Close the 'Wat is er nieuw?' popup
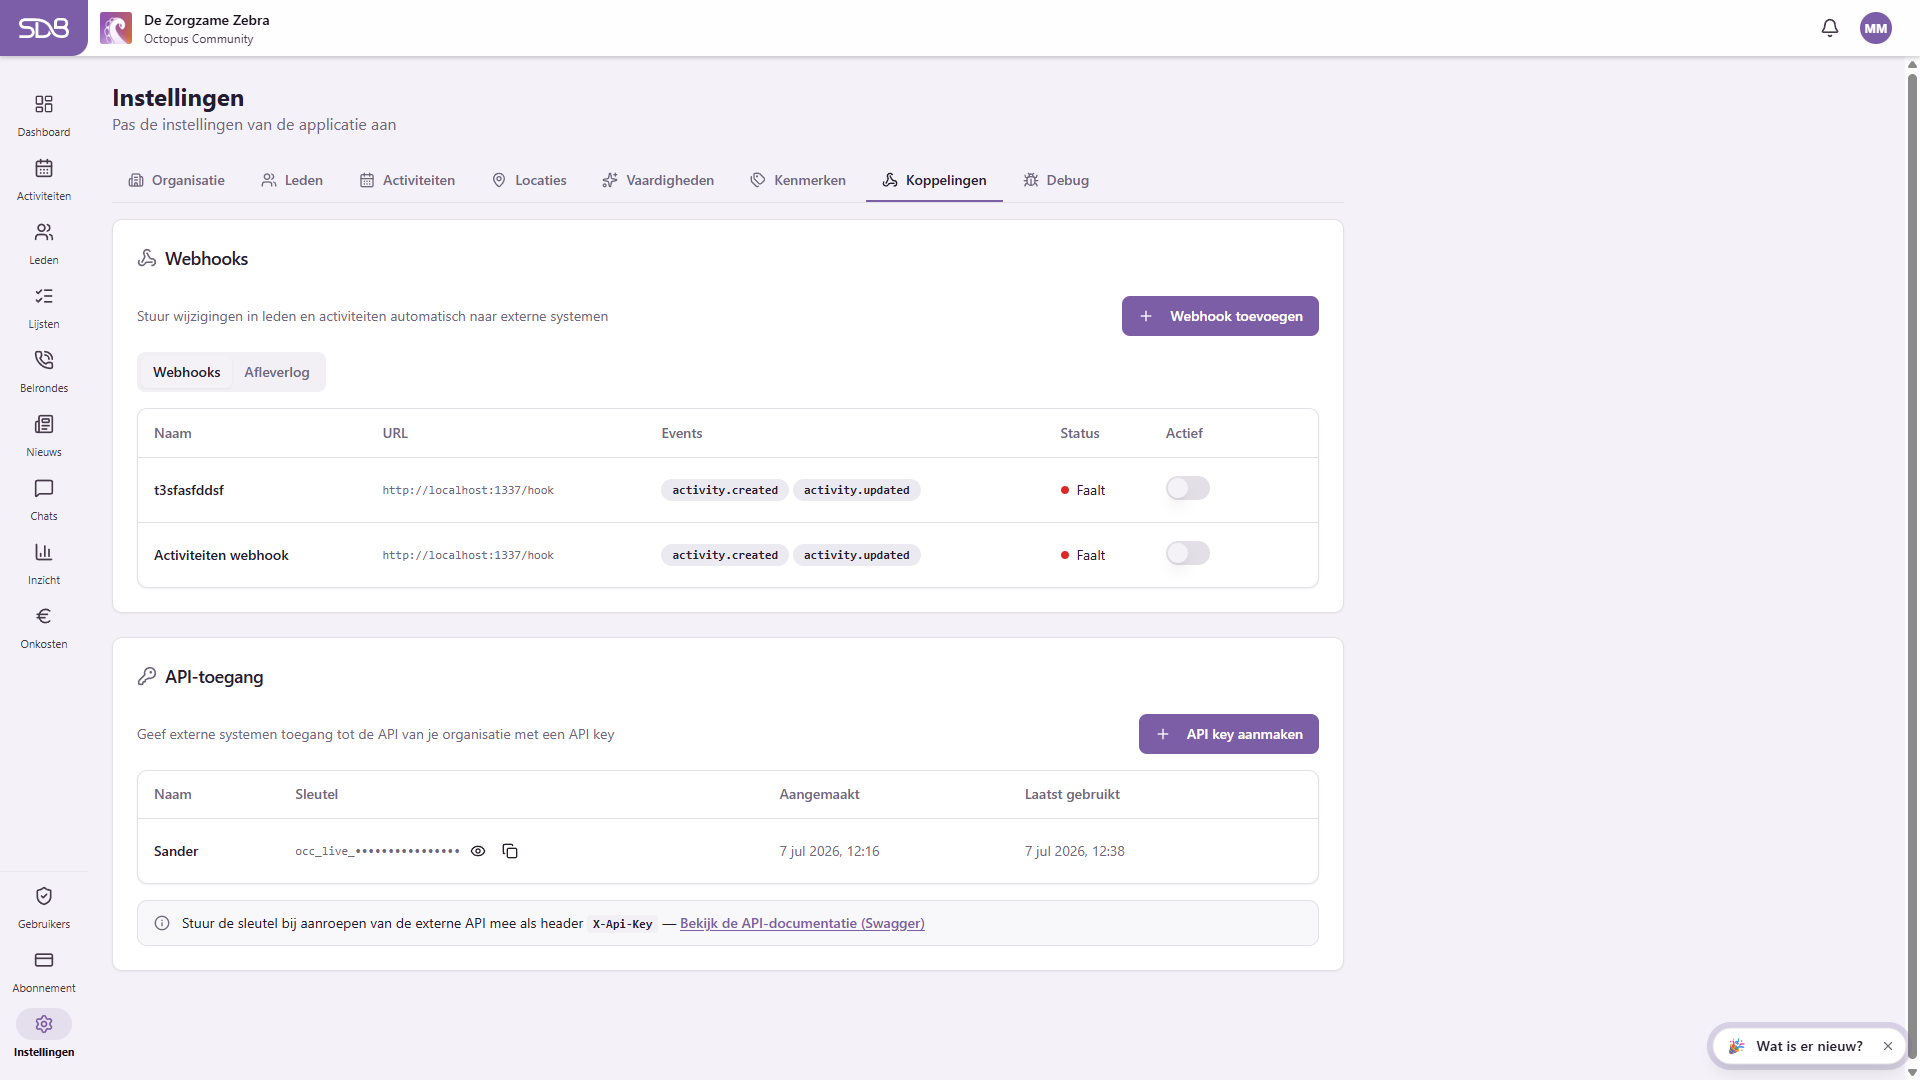The height and width of the screenshot is (1080, 1920). 1888,1046
